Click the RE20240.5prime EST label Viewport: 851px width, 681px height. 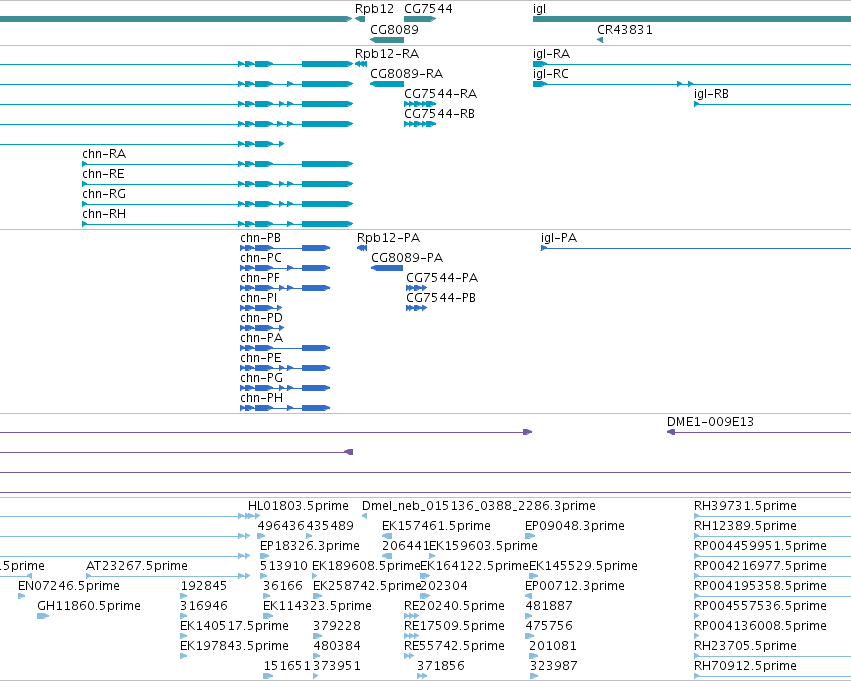point(454,606)
